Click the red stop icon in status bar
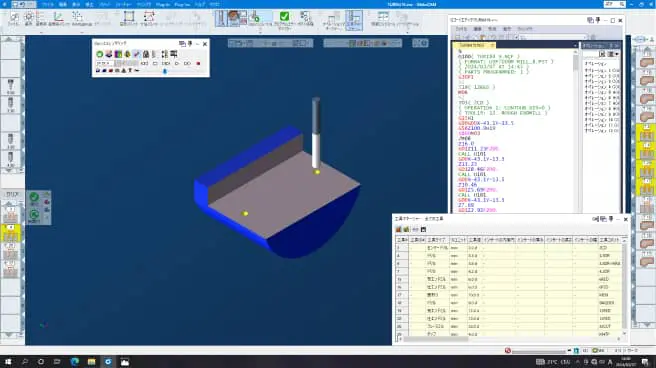This screenshot has width=656, height=368. (x=508, y=350)
